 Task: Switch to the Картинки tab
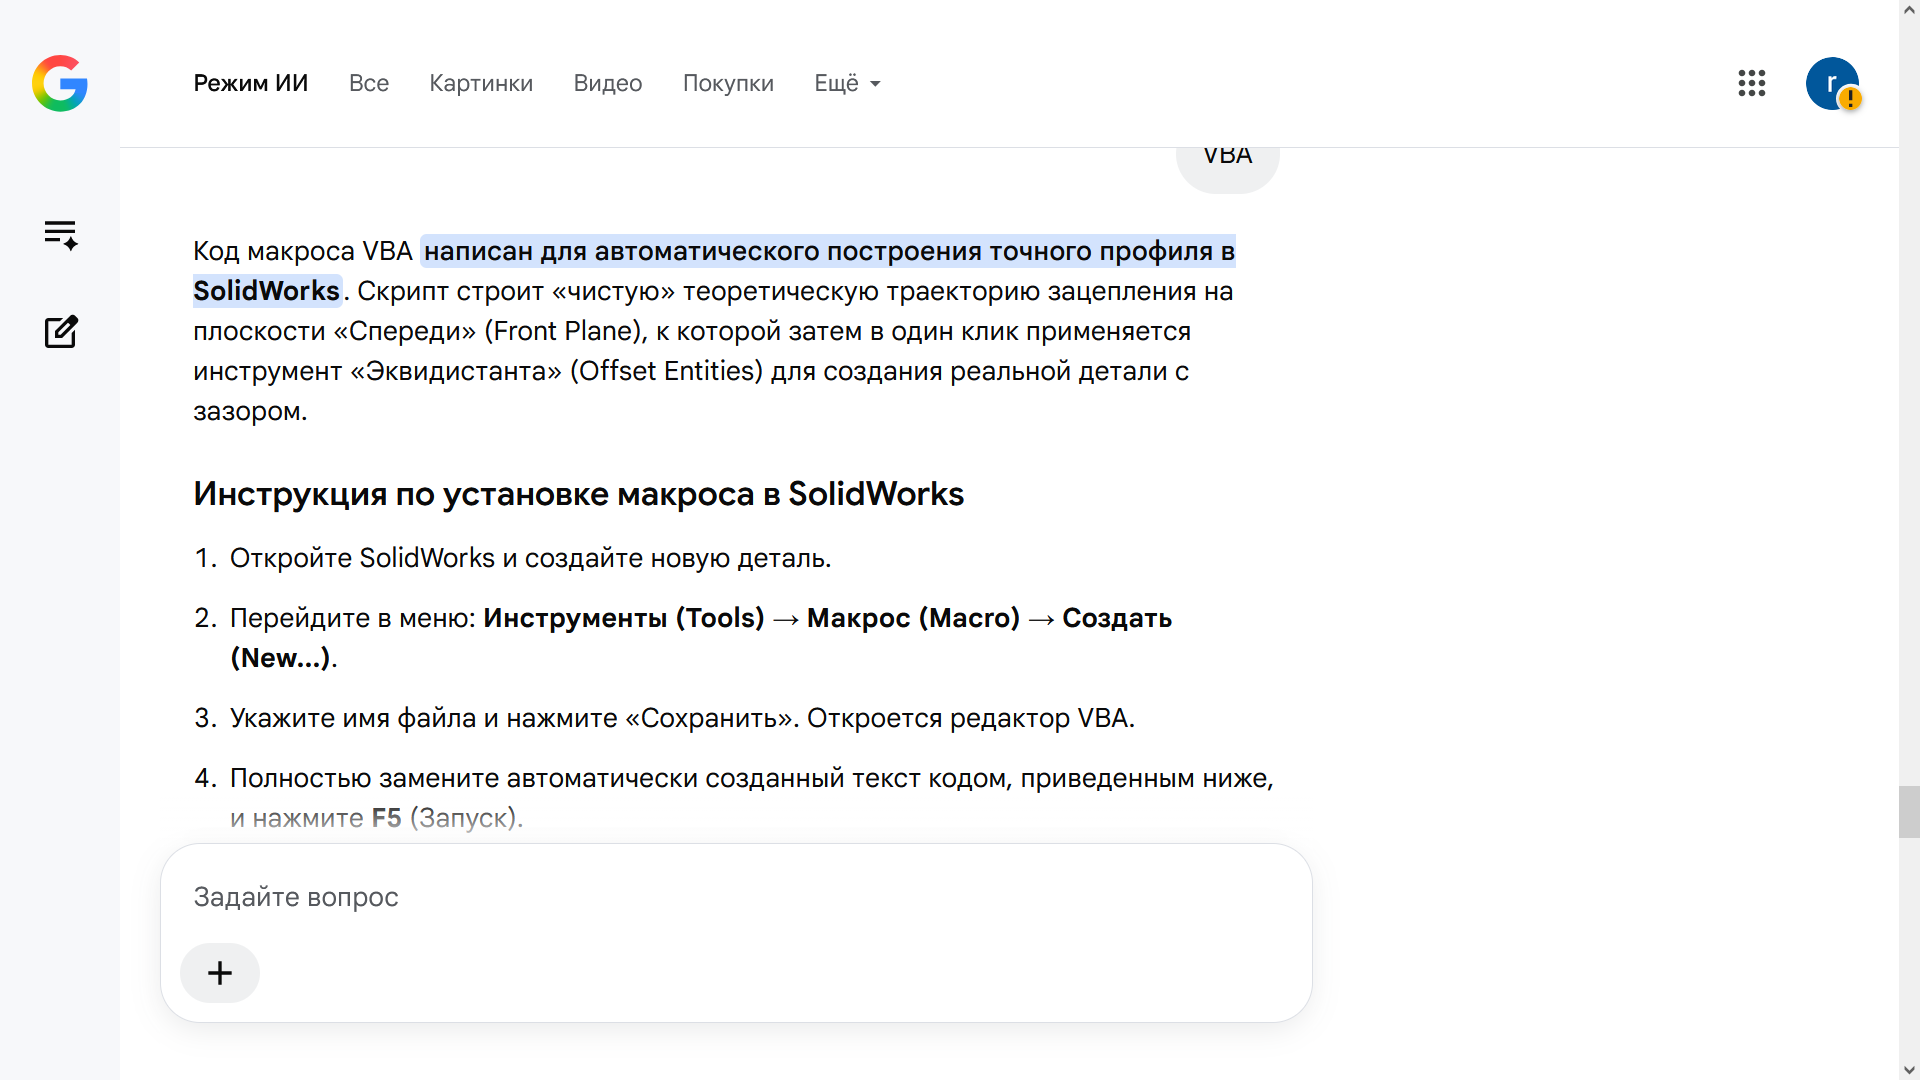pos(481,83)
